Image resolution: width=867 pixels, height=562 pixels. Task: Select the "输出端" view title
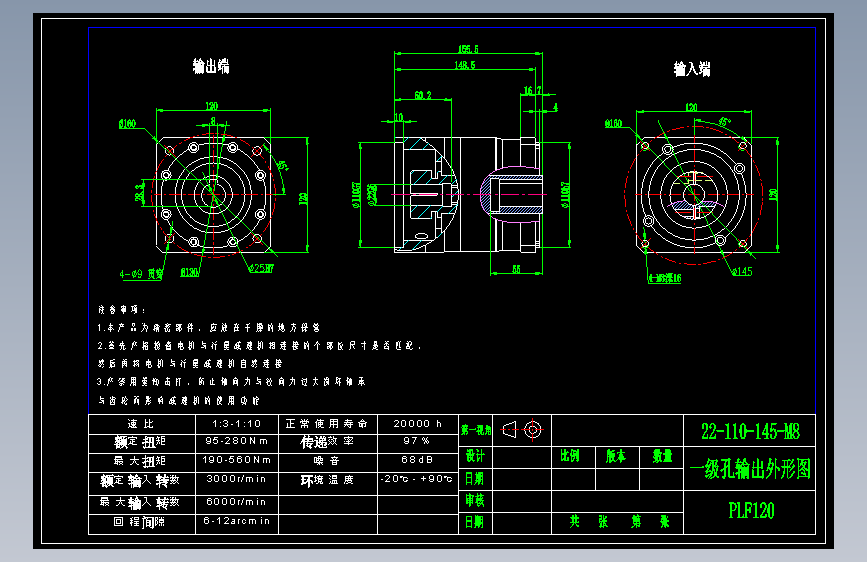[211, 66]
